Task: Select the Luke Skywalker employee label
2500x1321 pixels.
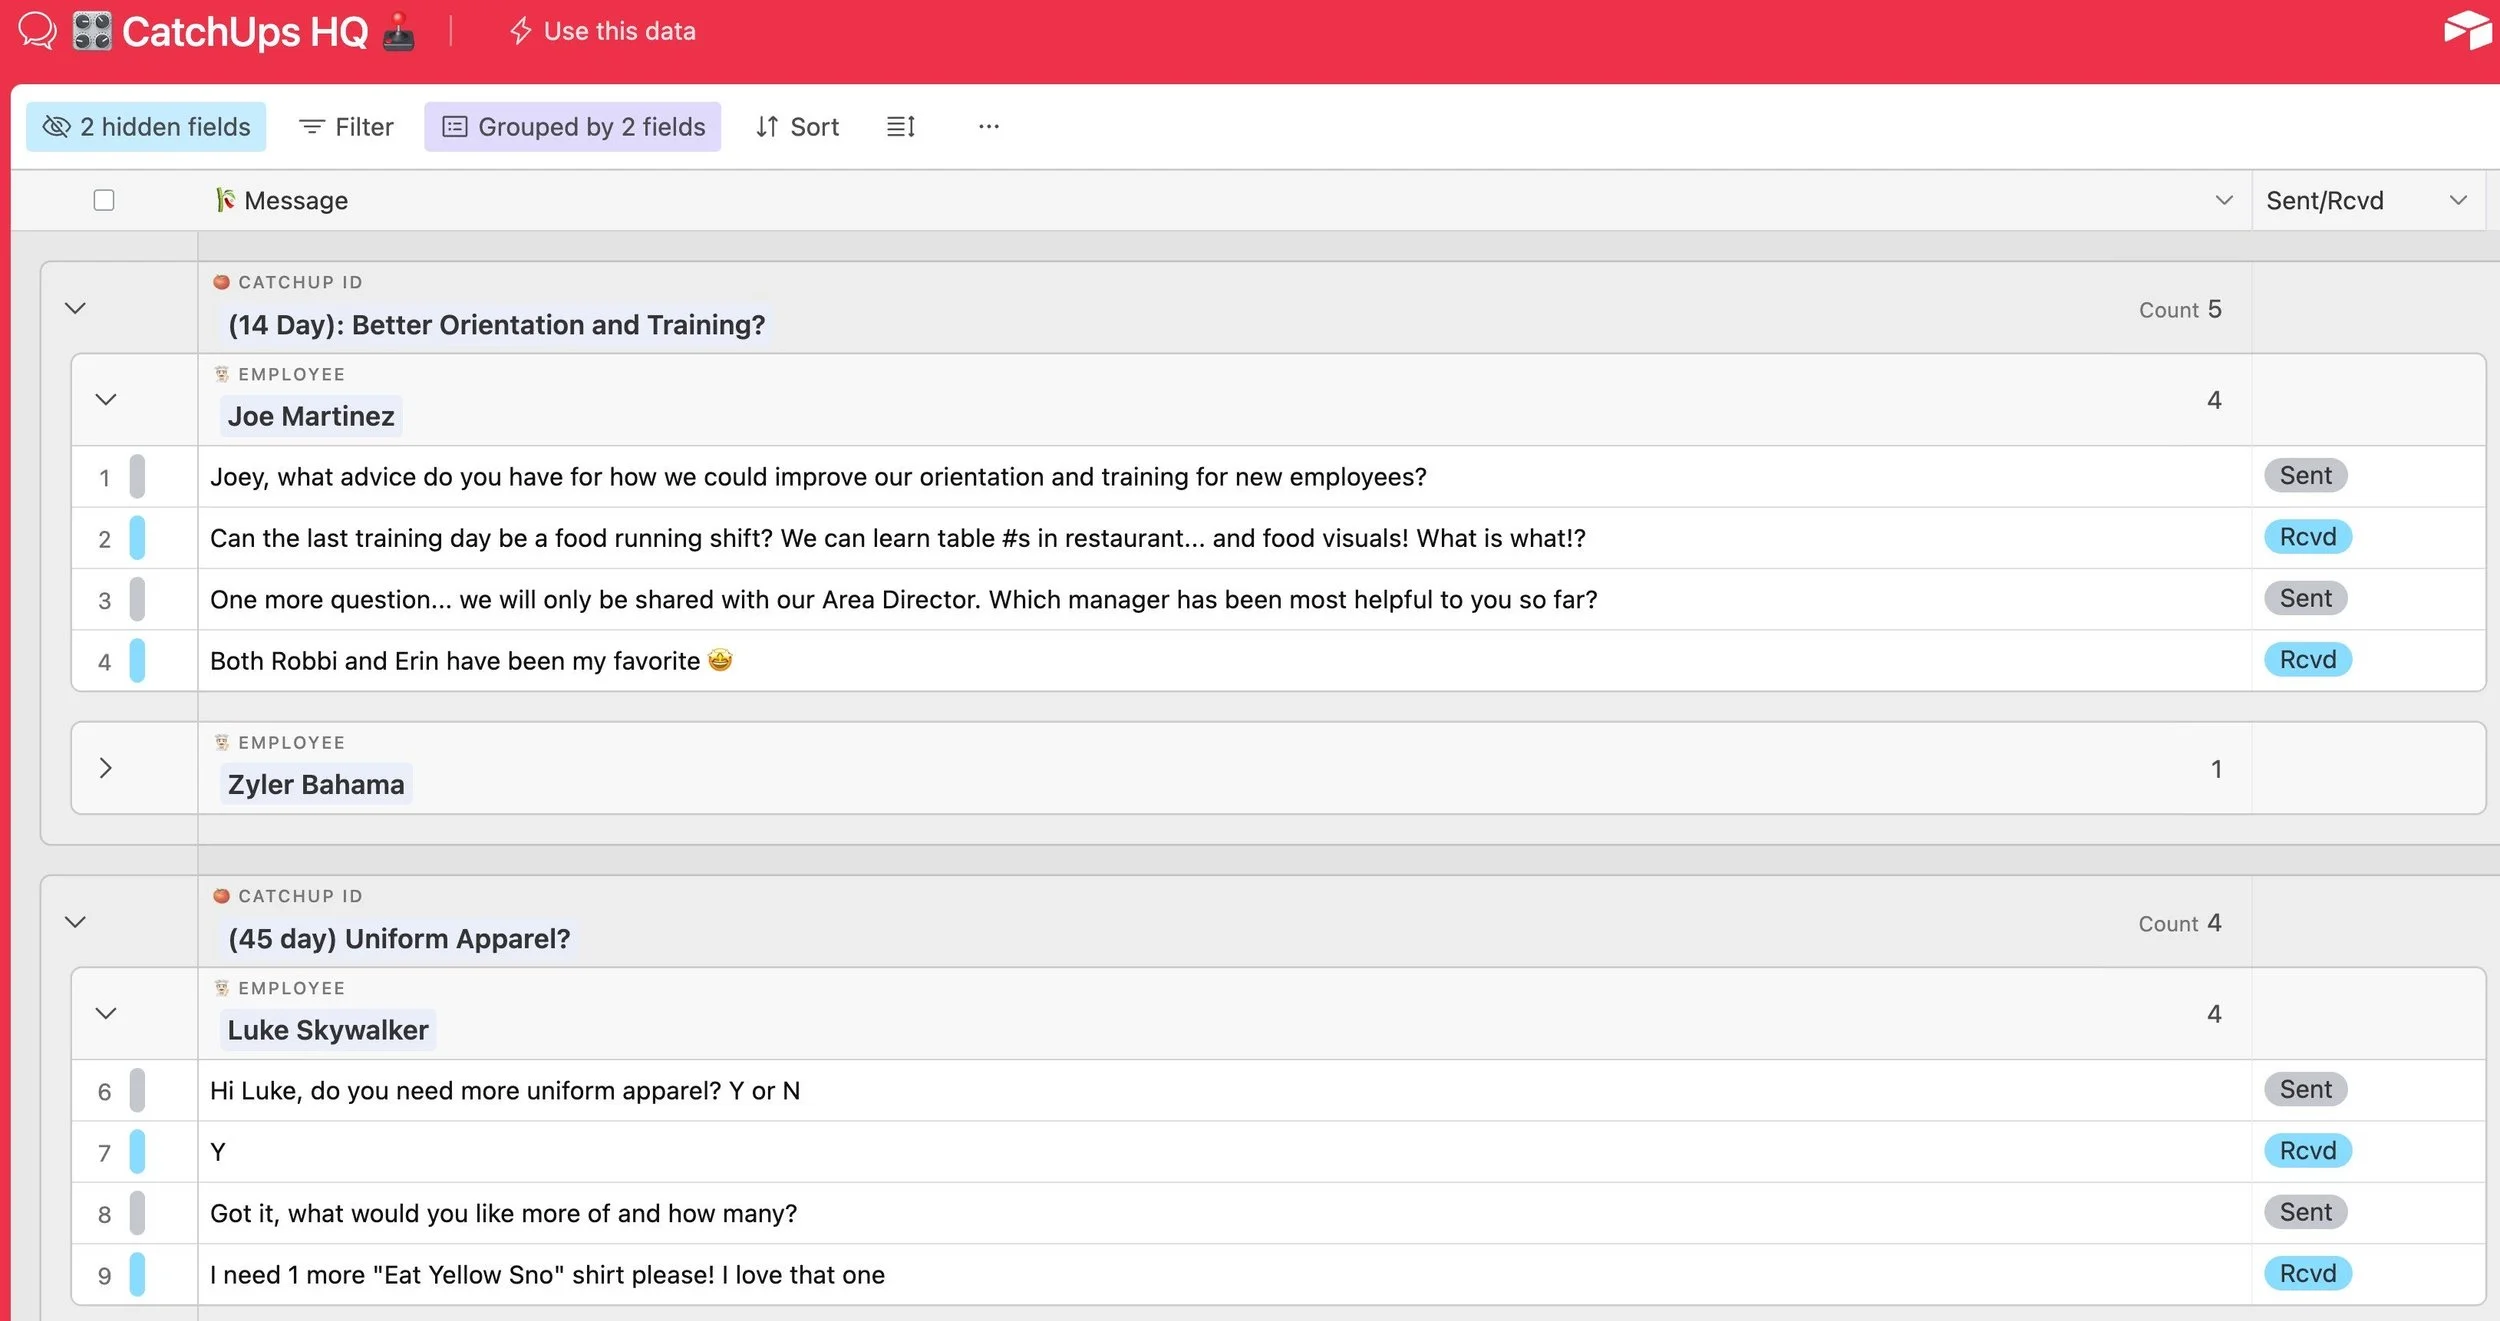Action: 328,1030
